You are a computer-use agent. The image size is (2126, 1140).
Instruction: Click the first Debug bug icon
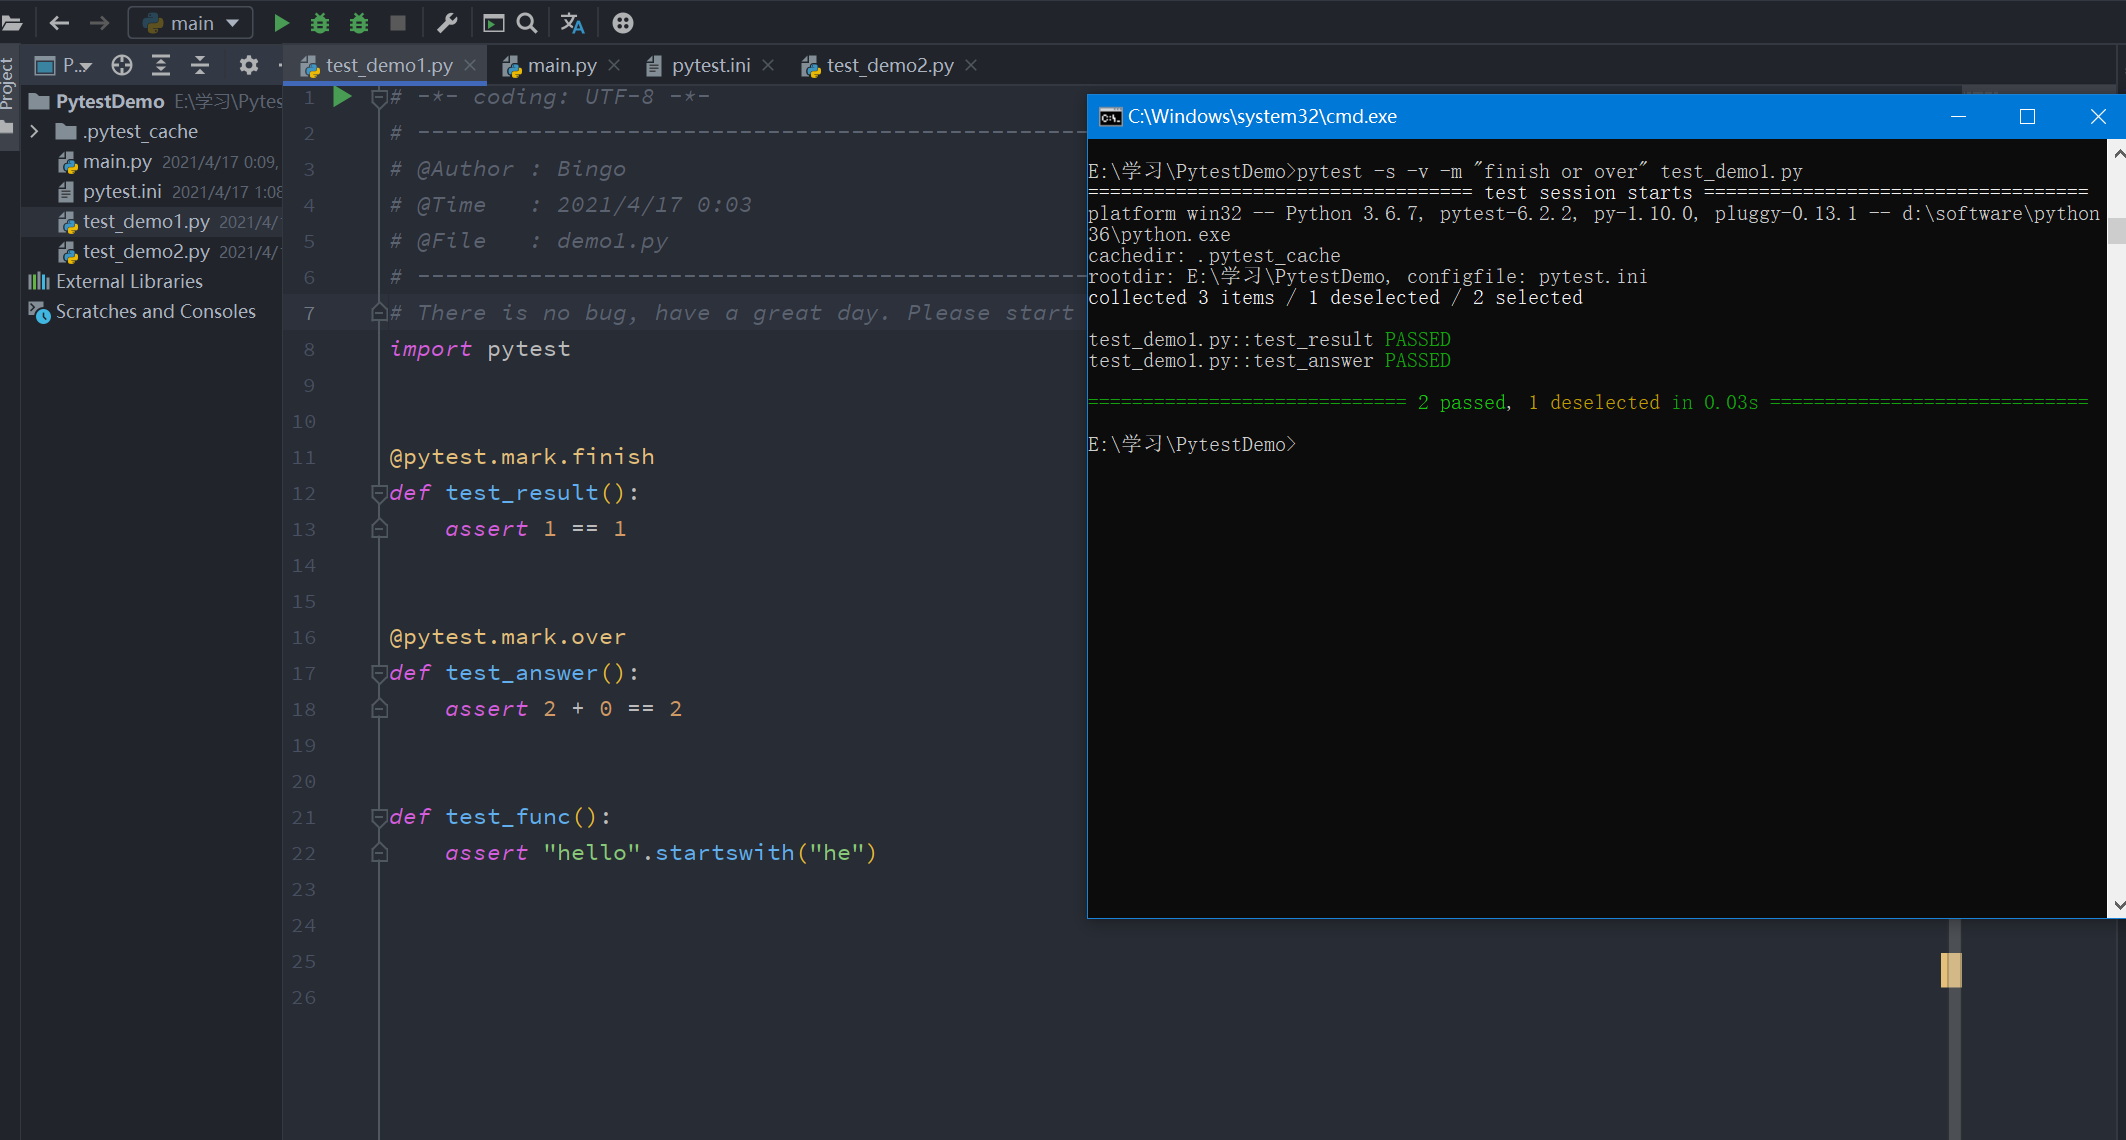tap(320, 22)
